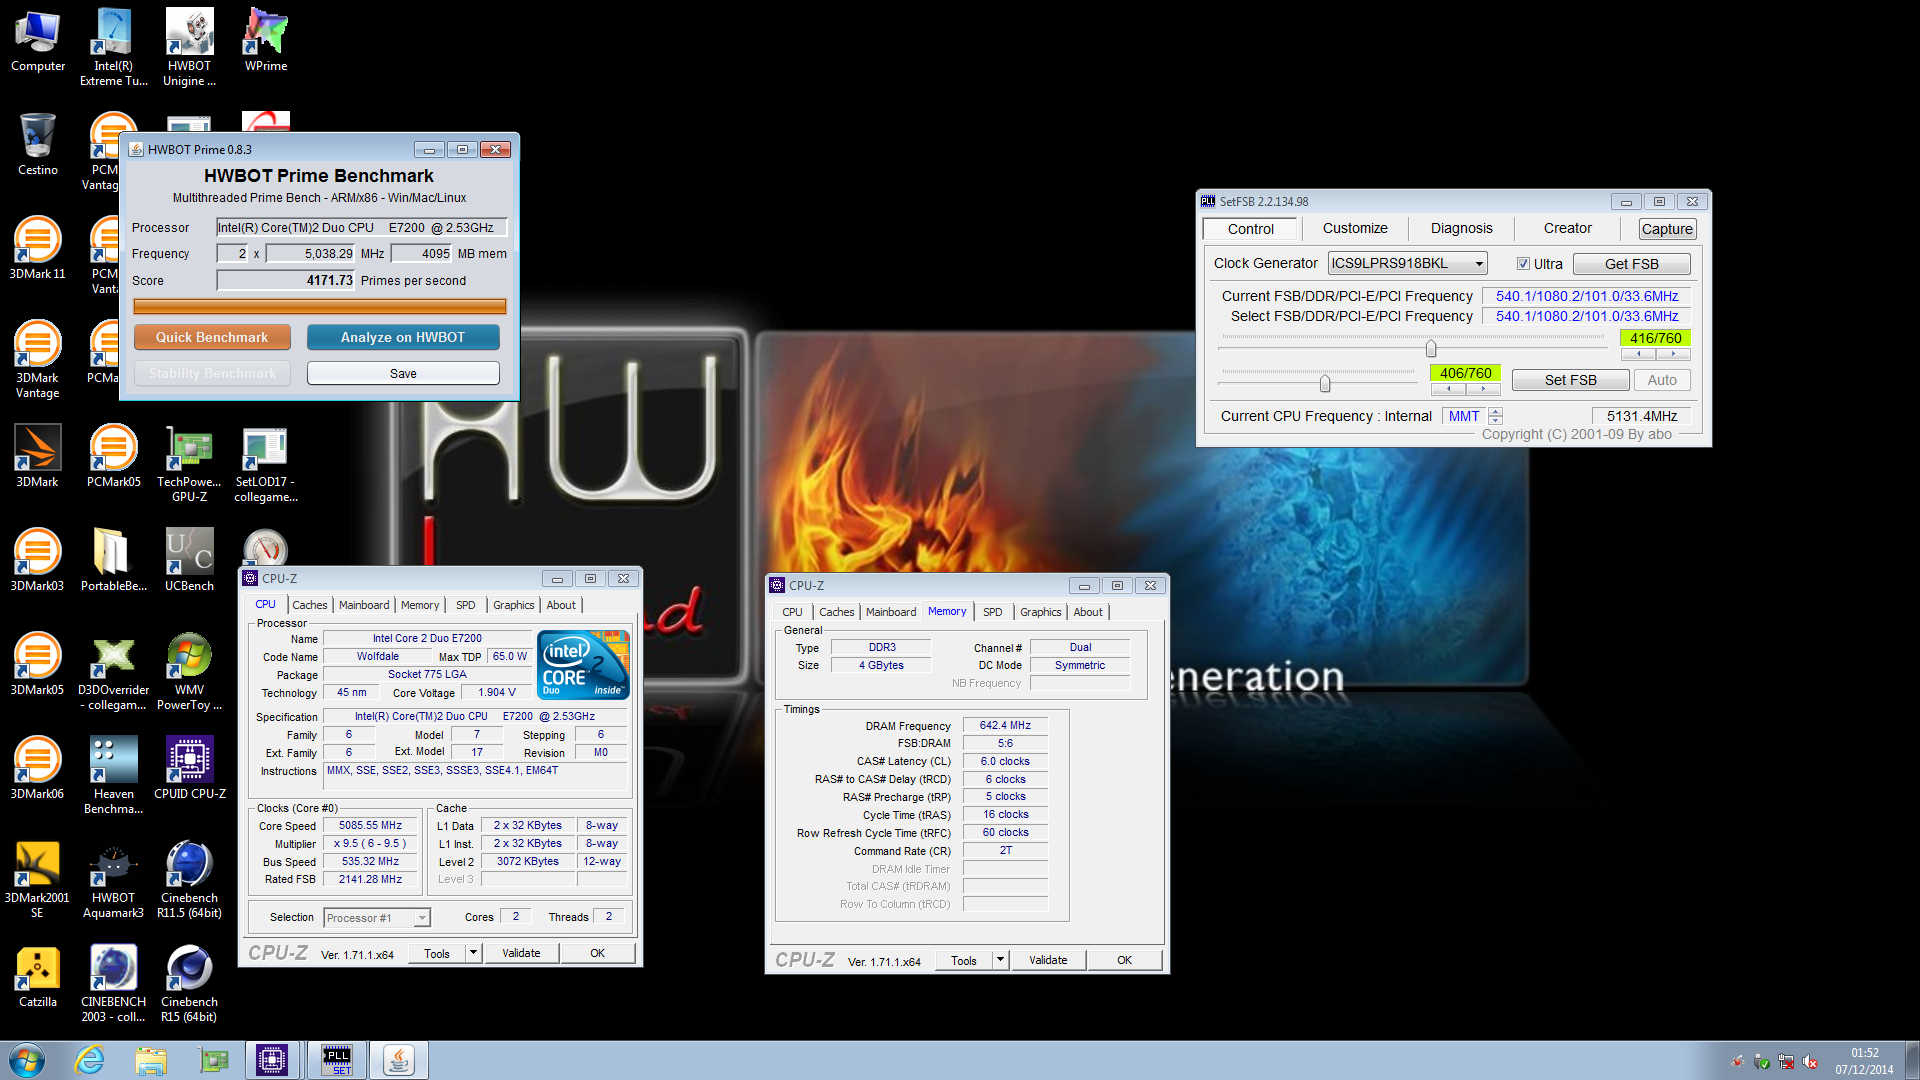Open Cinebench R15 64bit shortcut
Screen dimensions: 1920x1080
190,984
